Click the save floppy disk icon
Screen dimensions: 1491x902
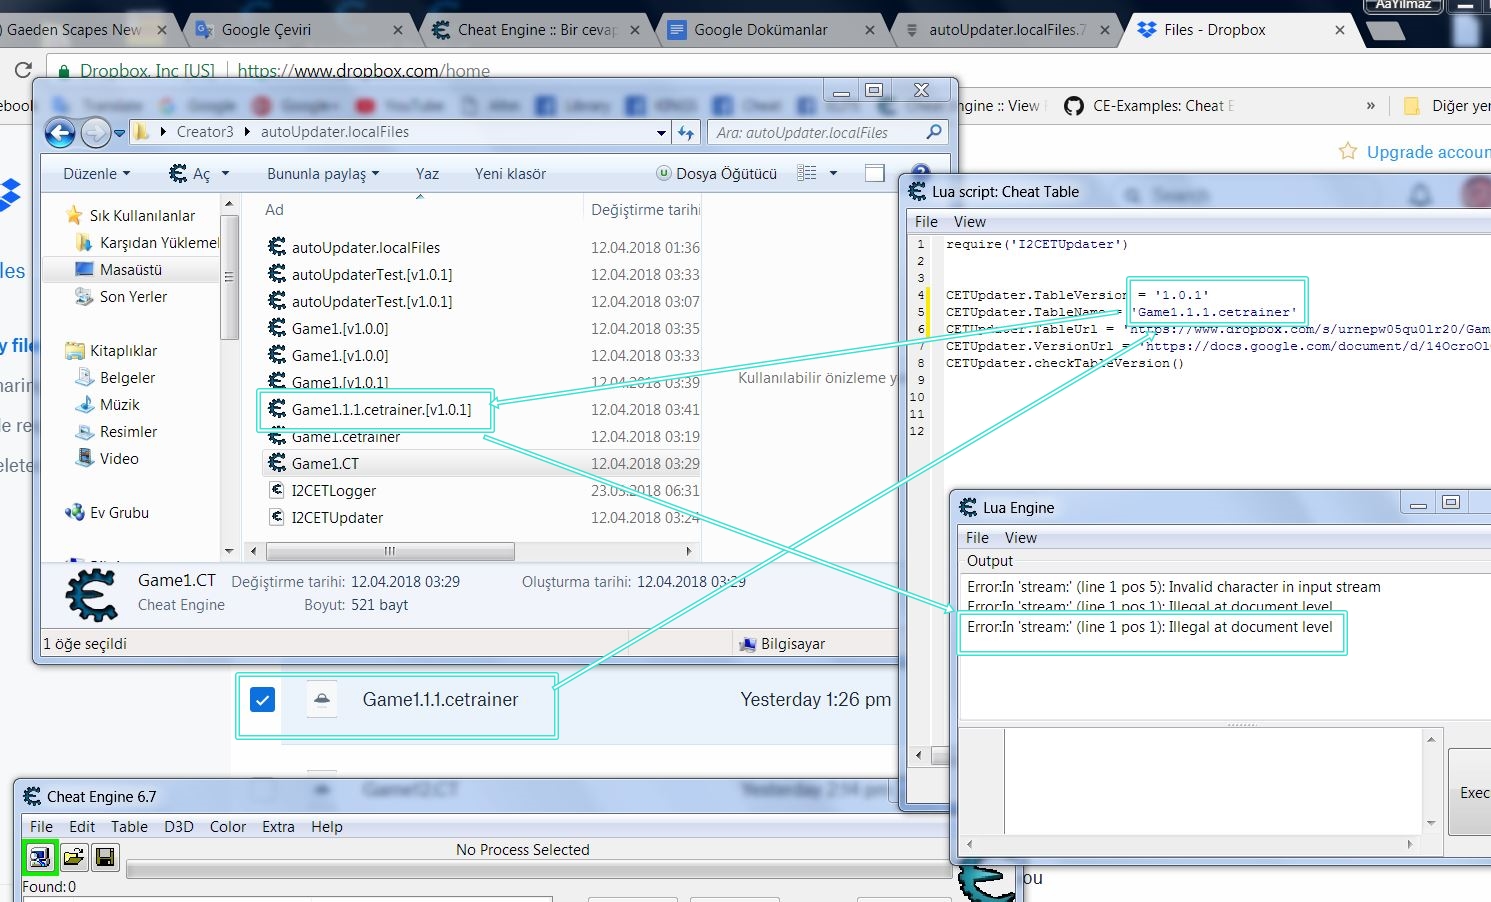coord(105,857)
